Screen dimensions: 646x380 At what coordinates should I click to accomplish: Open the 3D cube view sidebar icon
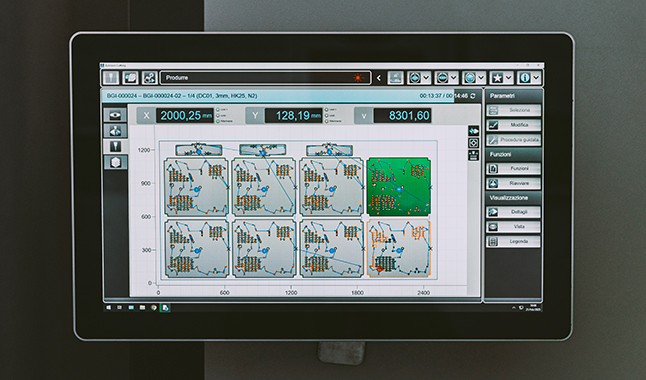tap(115, 162)
